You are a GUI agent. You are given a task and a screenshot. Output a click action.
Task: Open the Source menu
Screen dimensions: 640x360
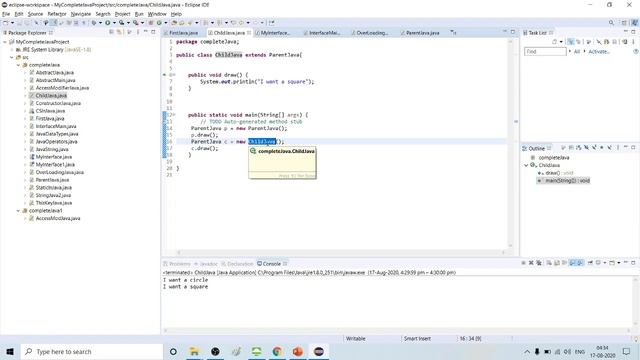(35, 14)
